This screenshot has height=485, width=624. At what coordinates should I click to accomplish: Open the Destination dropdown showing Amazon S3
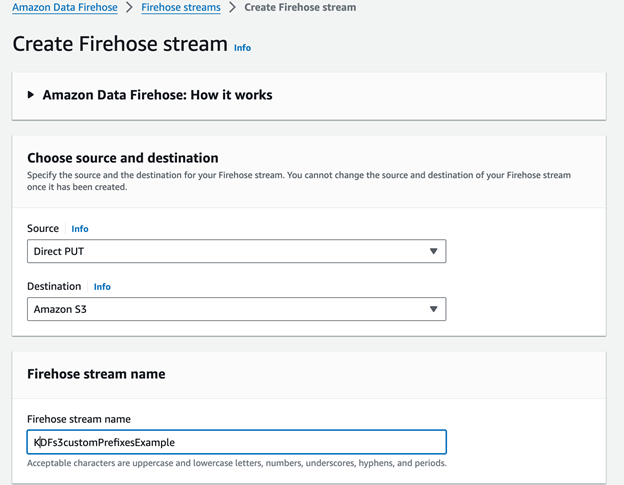point(236,309)
